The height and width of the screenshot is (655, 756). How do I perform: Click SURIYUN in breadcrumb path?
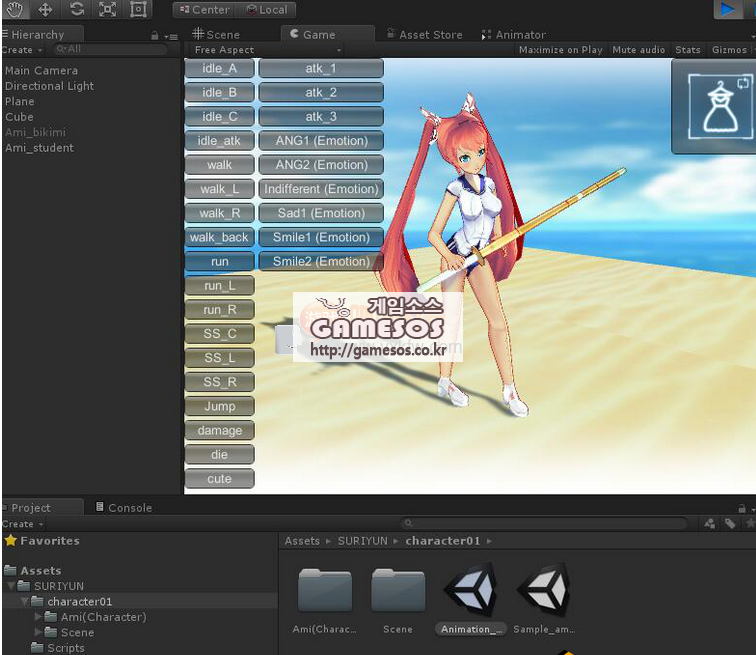[x=363, y=541]
